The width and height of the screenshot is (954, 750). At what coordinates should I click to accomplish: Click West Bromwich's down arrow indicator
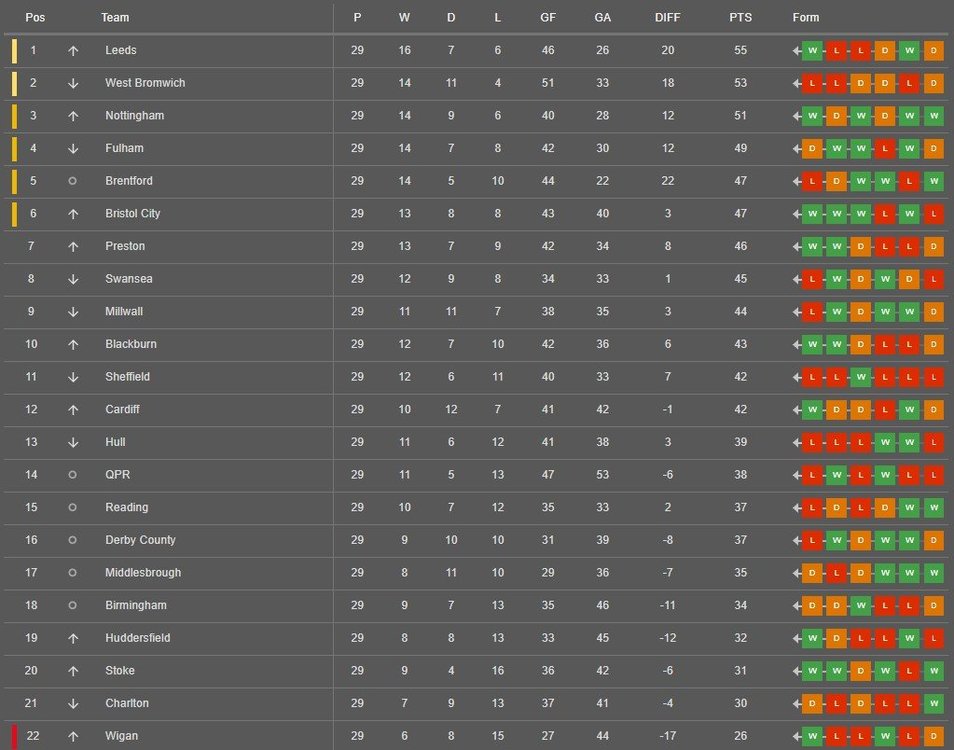pyautogui.click(x=73, y=83)
